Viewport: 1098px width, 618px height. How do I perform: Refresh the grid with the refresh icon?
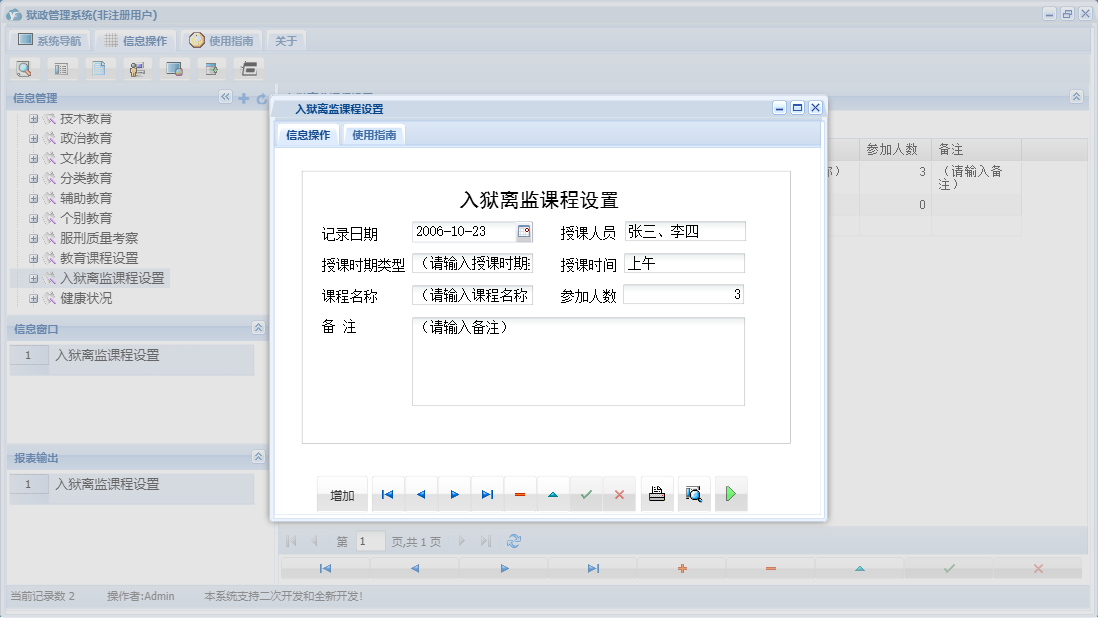(514, 540)
